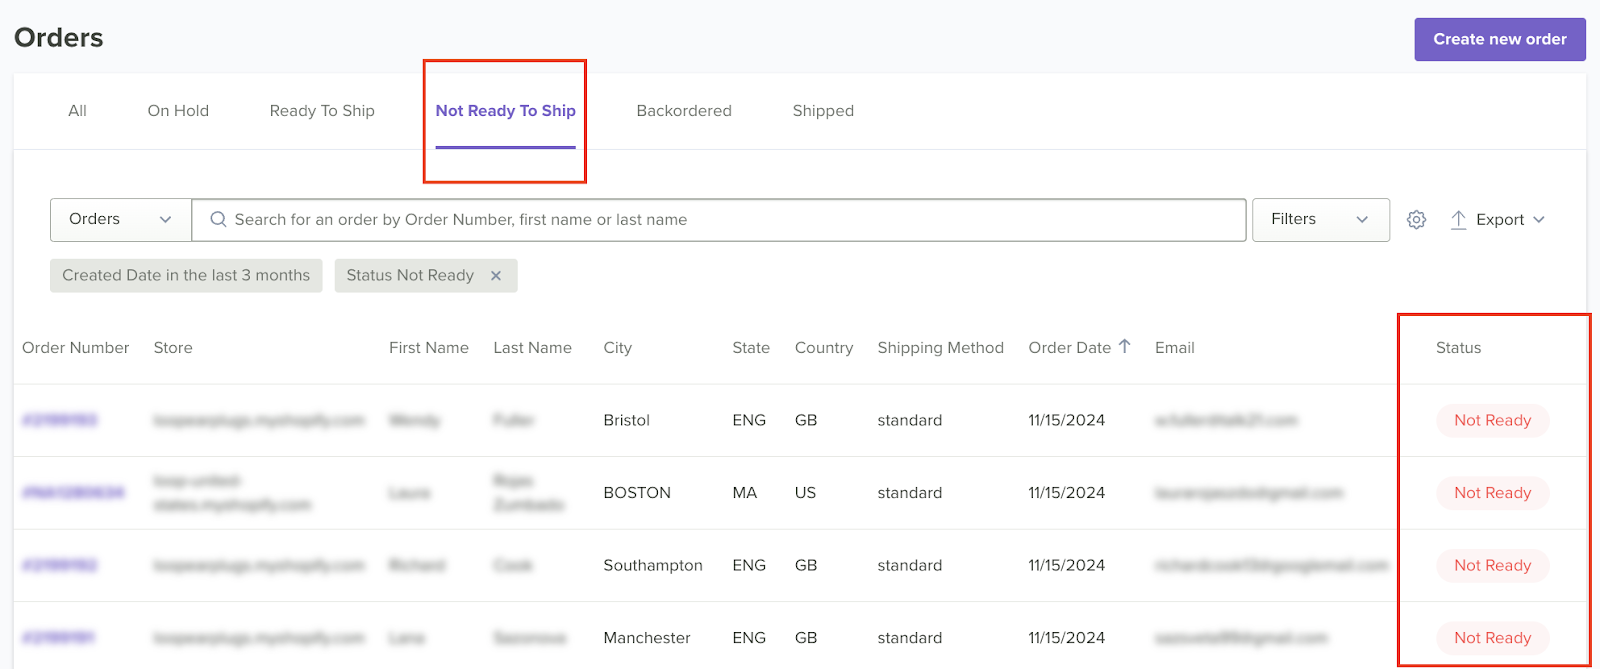This screenshot has width=1600, height=669.
Task: Click the MA state cell
Action: 745,493
